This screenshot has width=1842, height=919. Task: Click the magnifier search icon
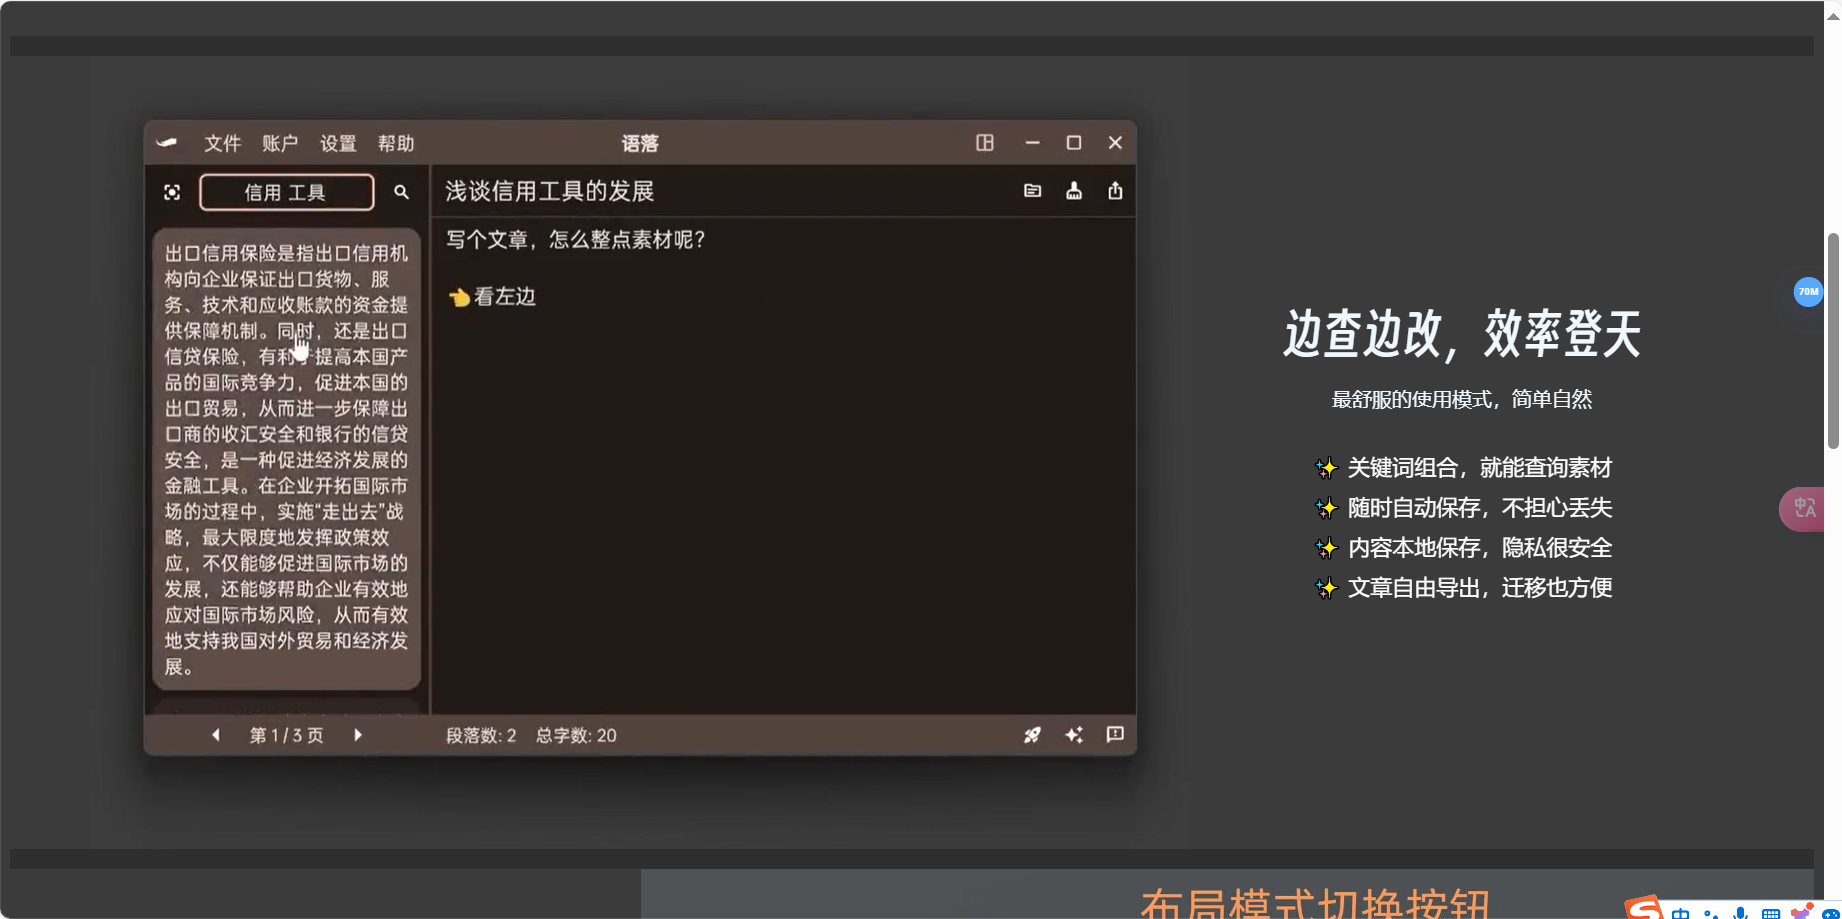(x=401, y=192)
